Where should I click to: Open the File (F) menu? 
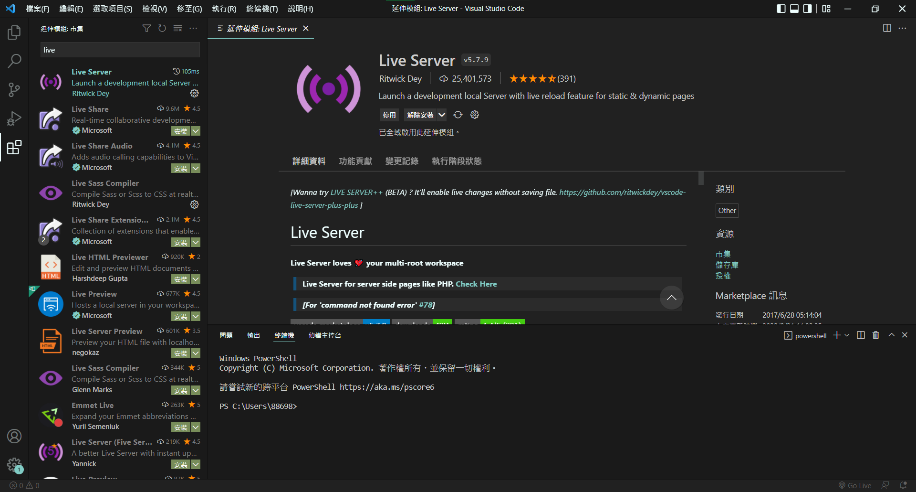[37, 9]
